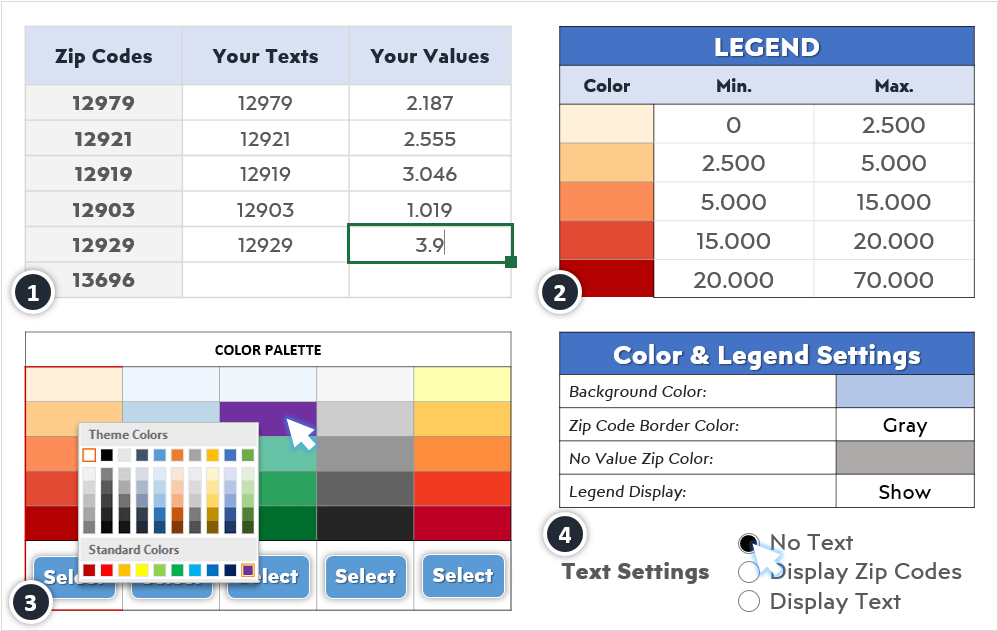Open the first Select color picker button

(74, 576)
